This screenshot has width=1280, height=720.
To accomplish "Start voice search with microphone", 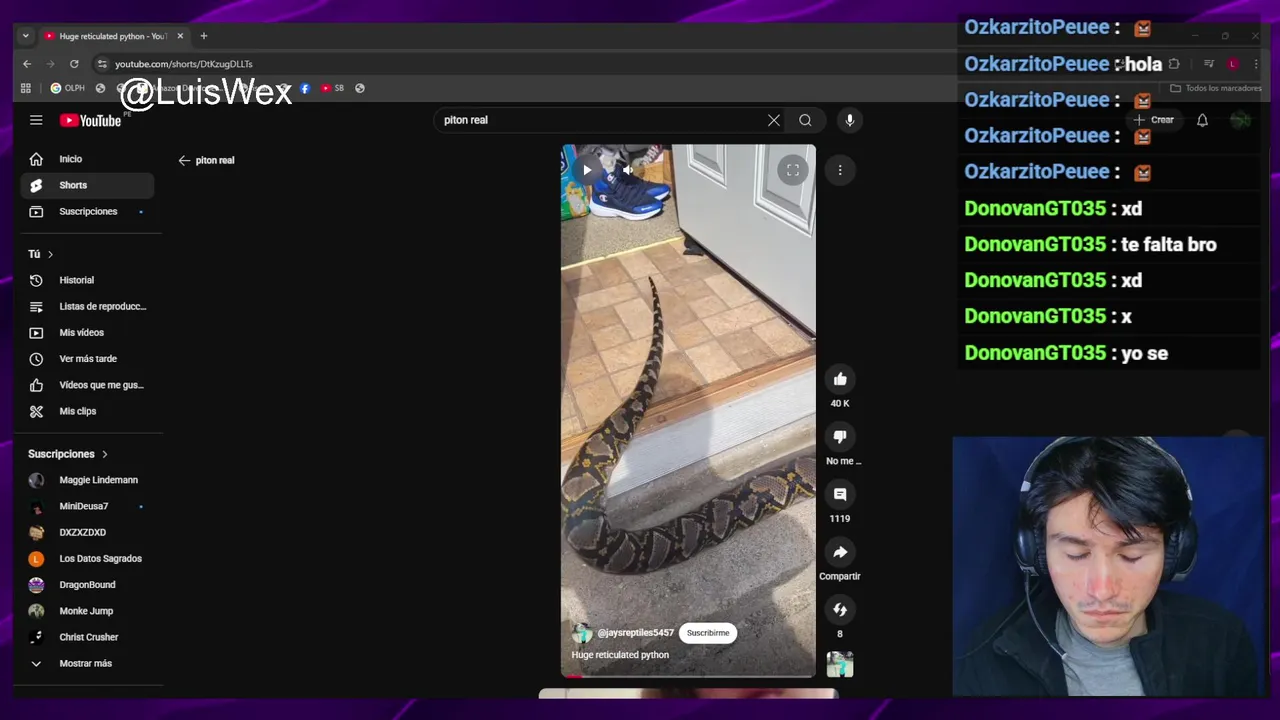I will pyautogui.click(x=849, y=120).
